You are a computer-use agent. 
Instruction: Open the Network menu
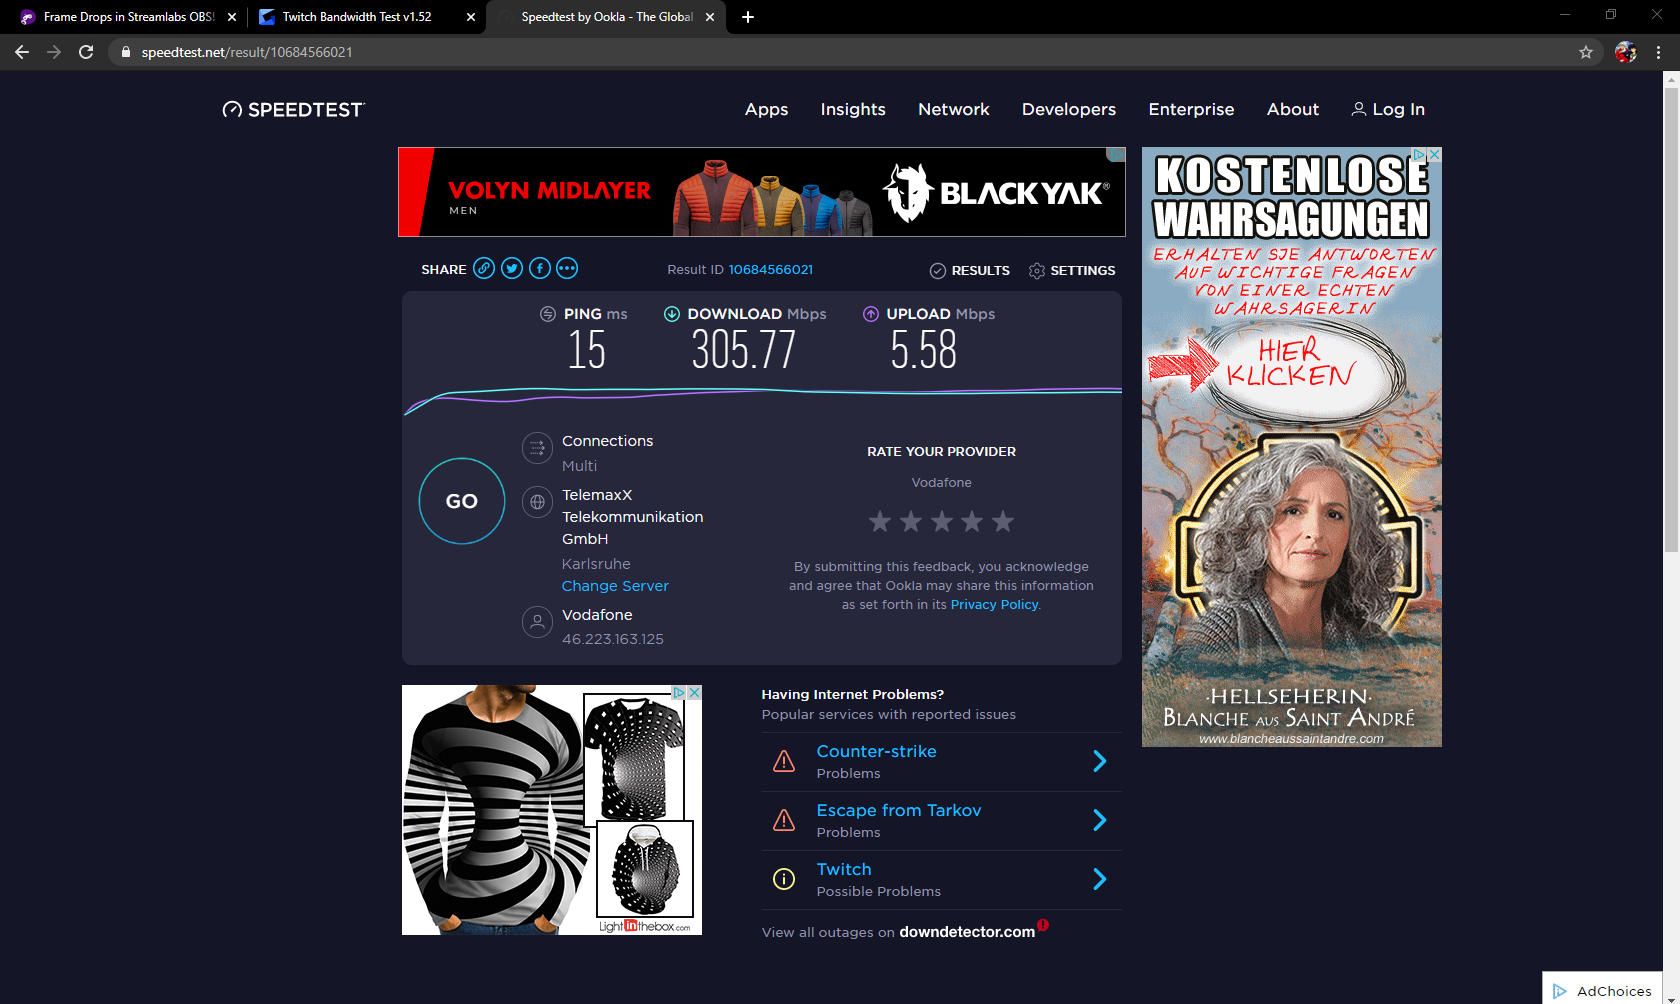[954, 110]
